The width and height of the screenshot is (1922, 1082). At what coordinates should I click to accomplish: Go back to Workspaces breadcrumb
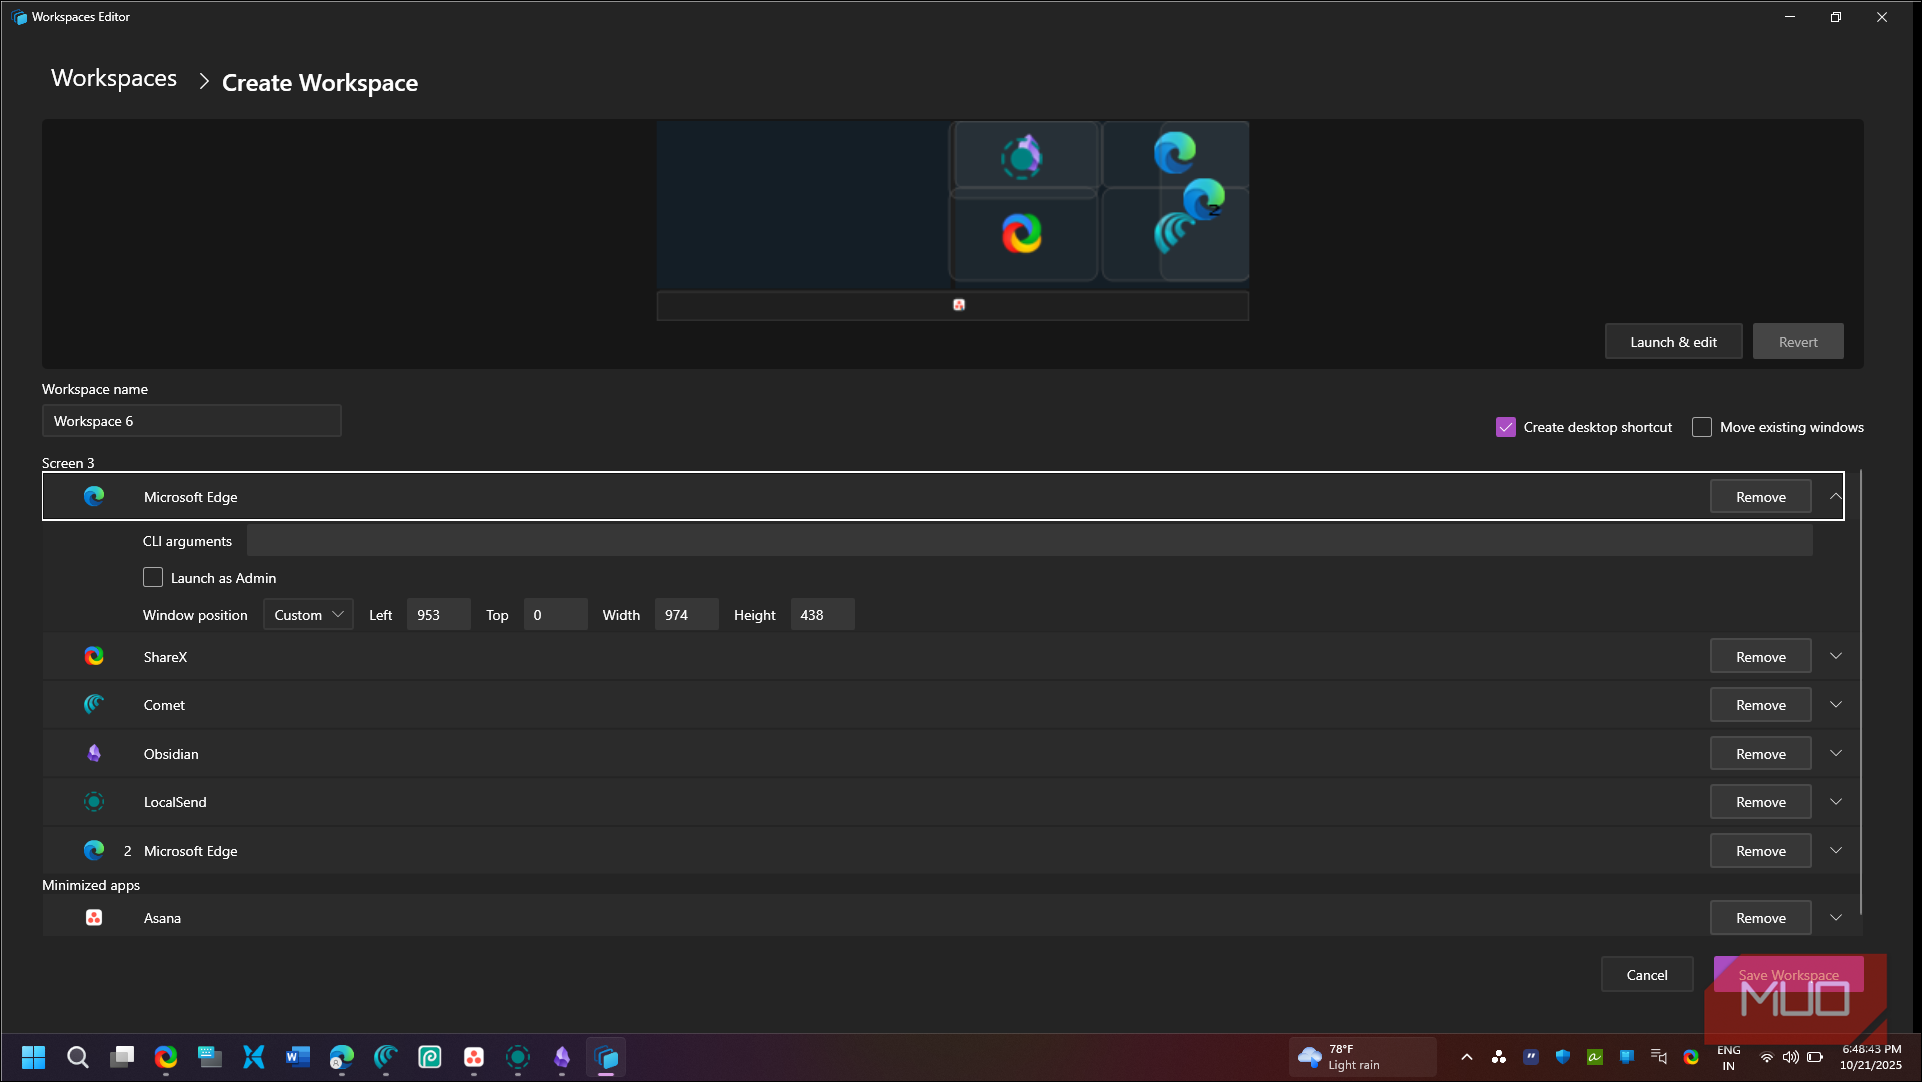point(114,78)
